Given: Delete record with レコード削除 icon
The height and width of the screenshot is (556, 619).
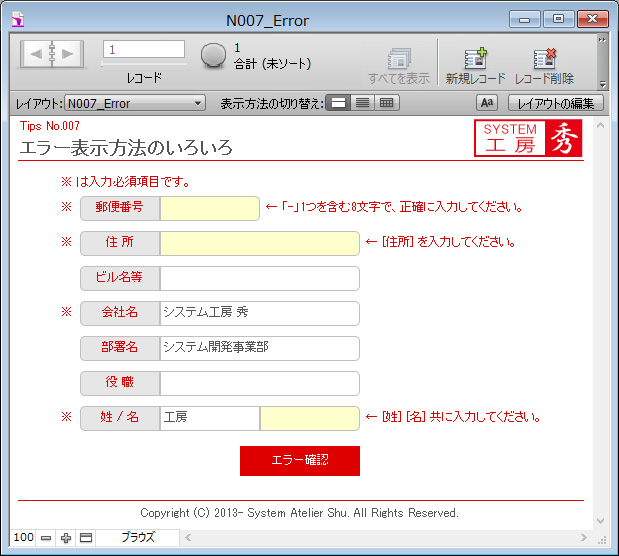Looking at the screenshot, I should coord(544,66).
